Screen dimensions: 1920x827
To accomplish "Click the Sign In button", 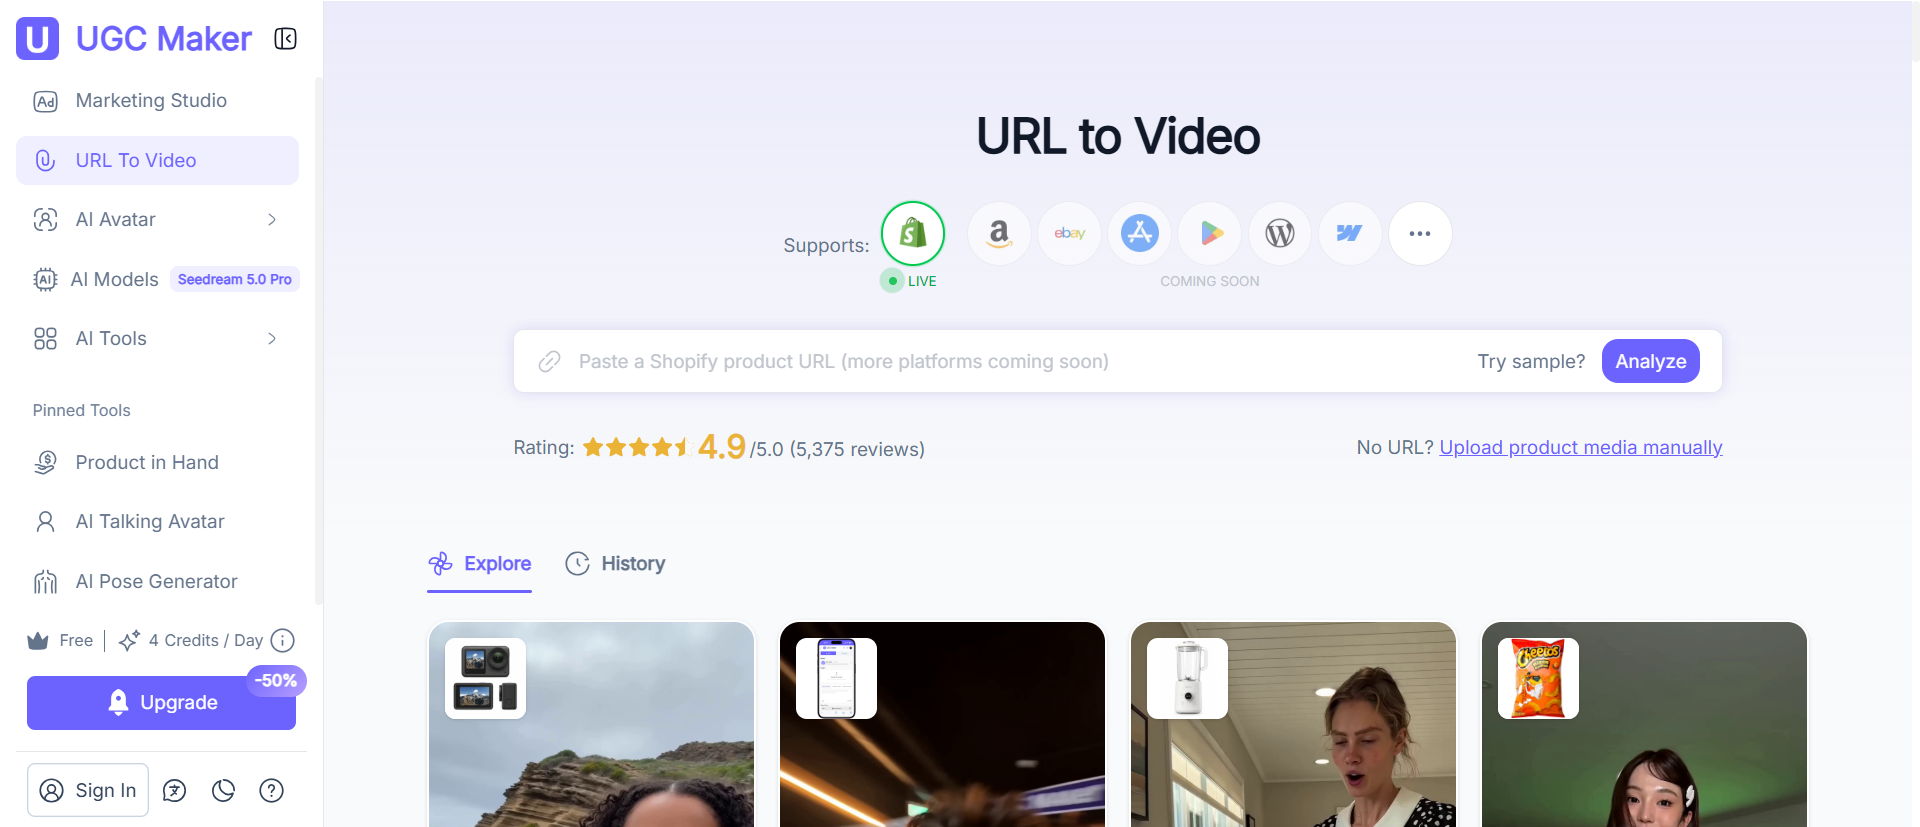I will tap(88, 790).
